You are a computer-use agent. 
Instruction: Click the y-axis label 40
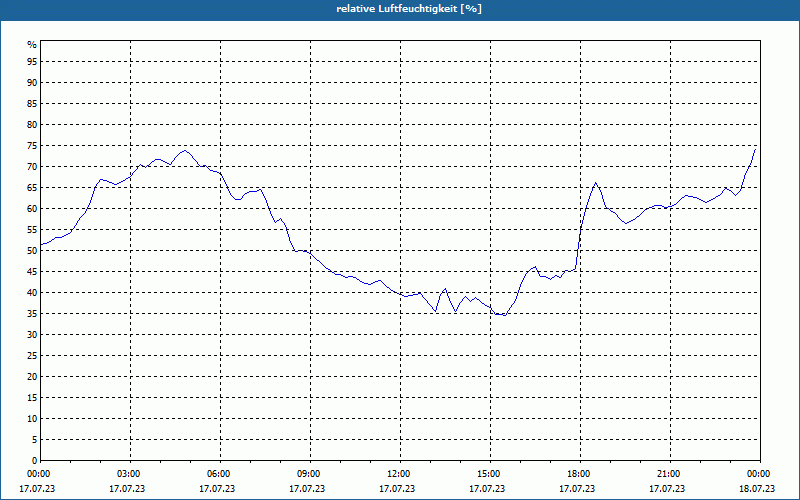32,292
